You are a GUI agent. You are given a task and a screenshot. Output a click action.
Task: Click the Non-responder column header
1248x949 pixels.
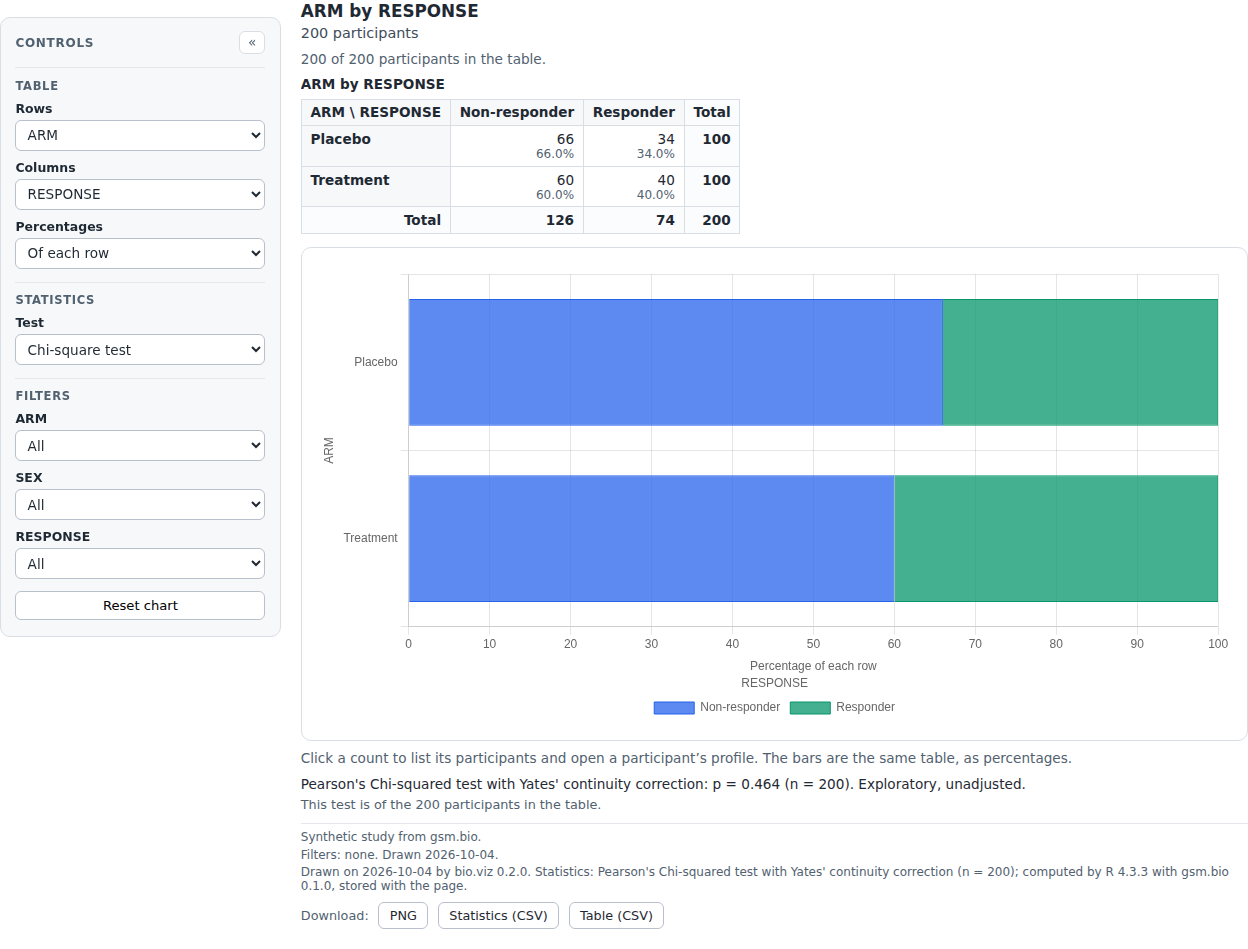[517, 112]
